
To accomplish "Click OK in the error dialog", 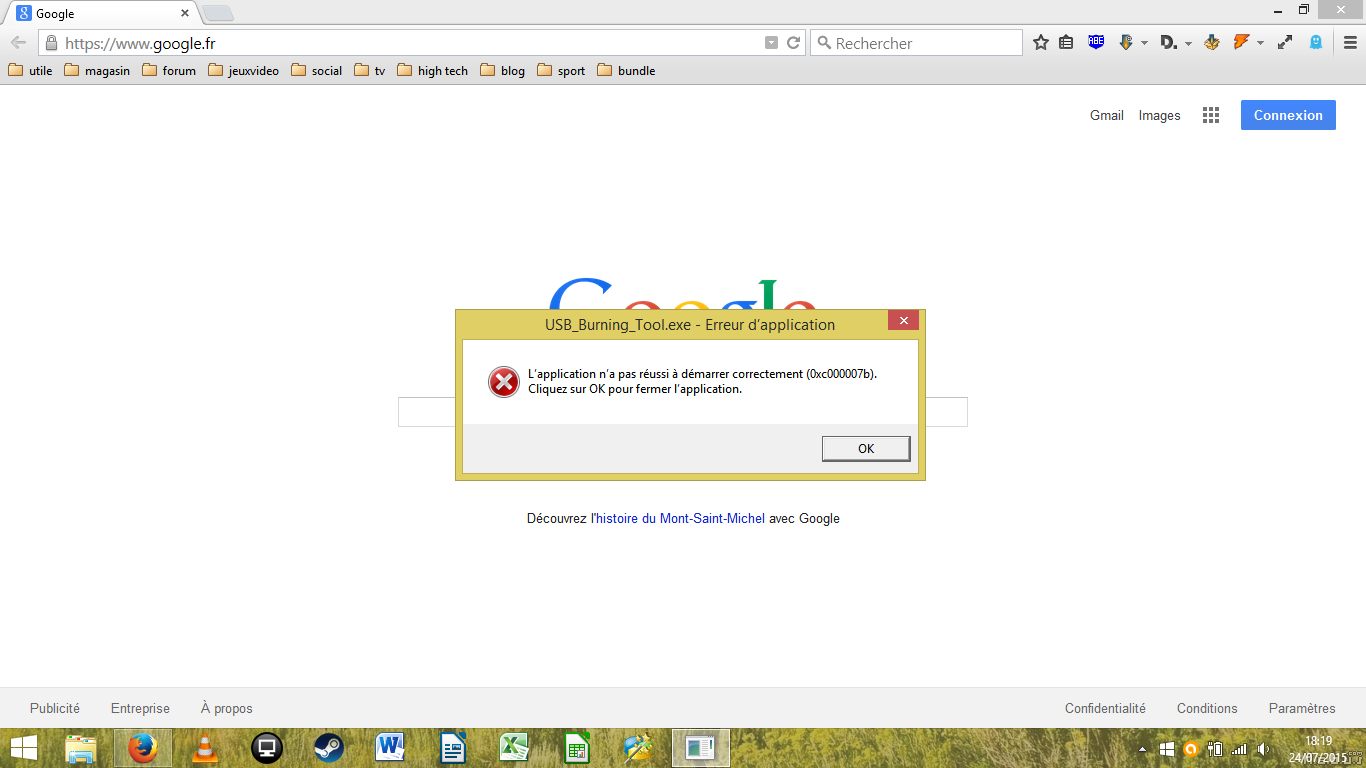I will pos(866,448).
